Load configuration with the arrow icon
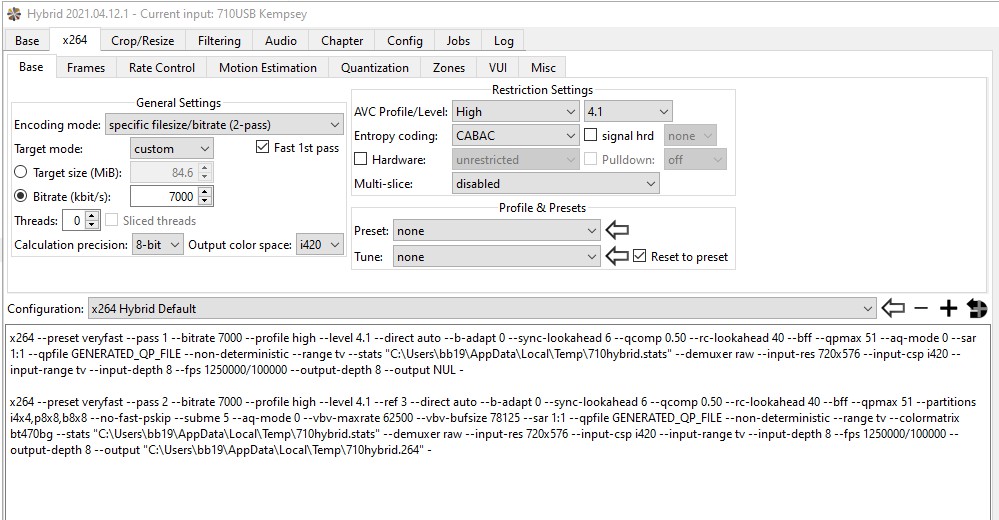This screenshot has width=999, height=520. click(x=893, y=308)
